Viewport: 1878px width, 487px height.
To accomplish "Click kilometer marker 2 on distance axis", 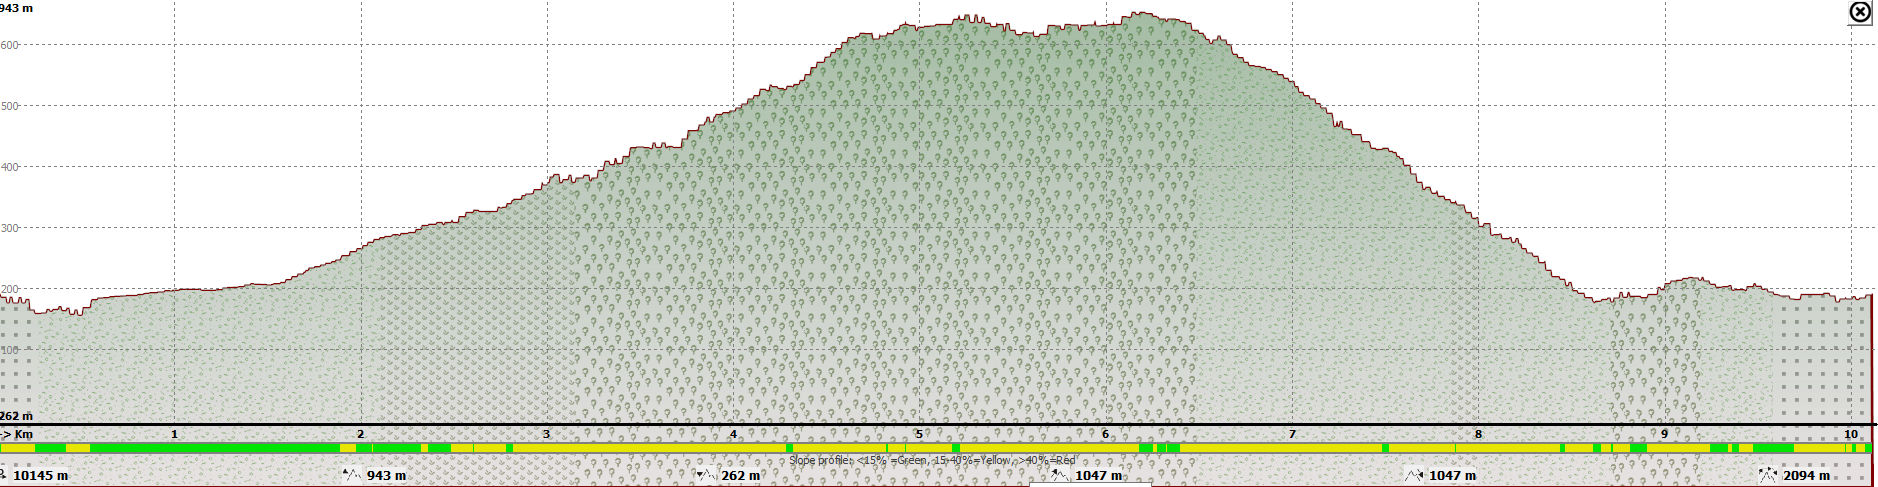I will (x=361, y=434).
